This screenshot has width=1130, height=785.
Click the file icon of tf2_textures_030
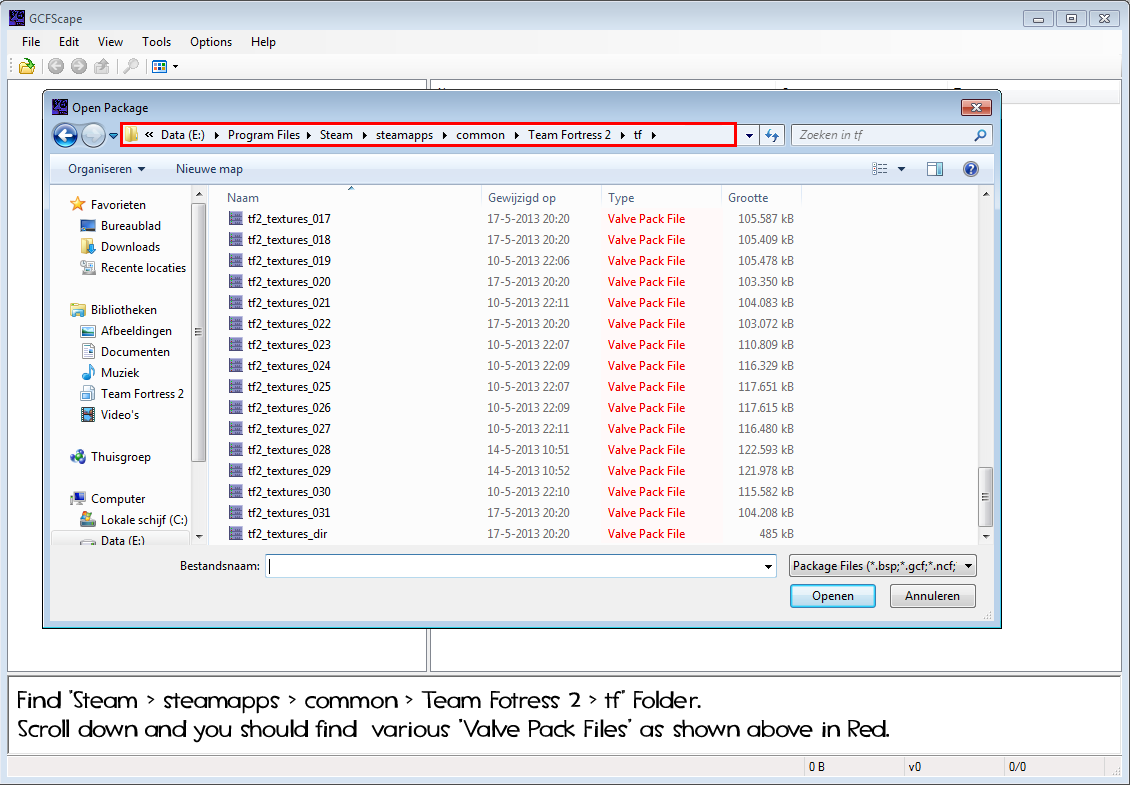pos(236,492)
